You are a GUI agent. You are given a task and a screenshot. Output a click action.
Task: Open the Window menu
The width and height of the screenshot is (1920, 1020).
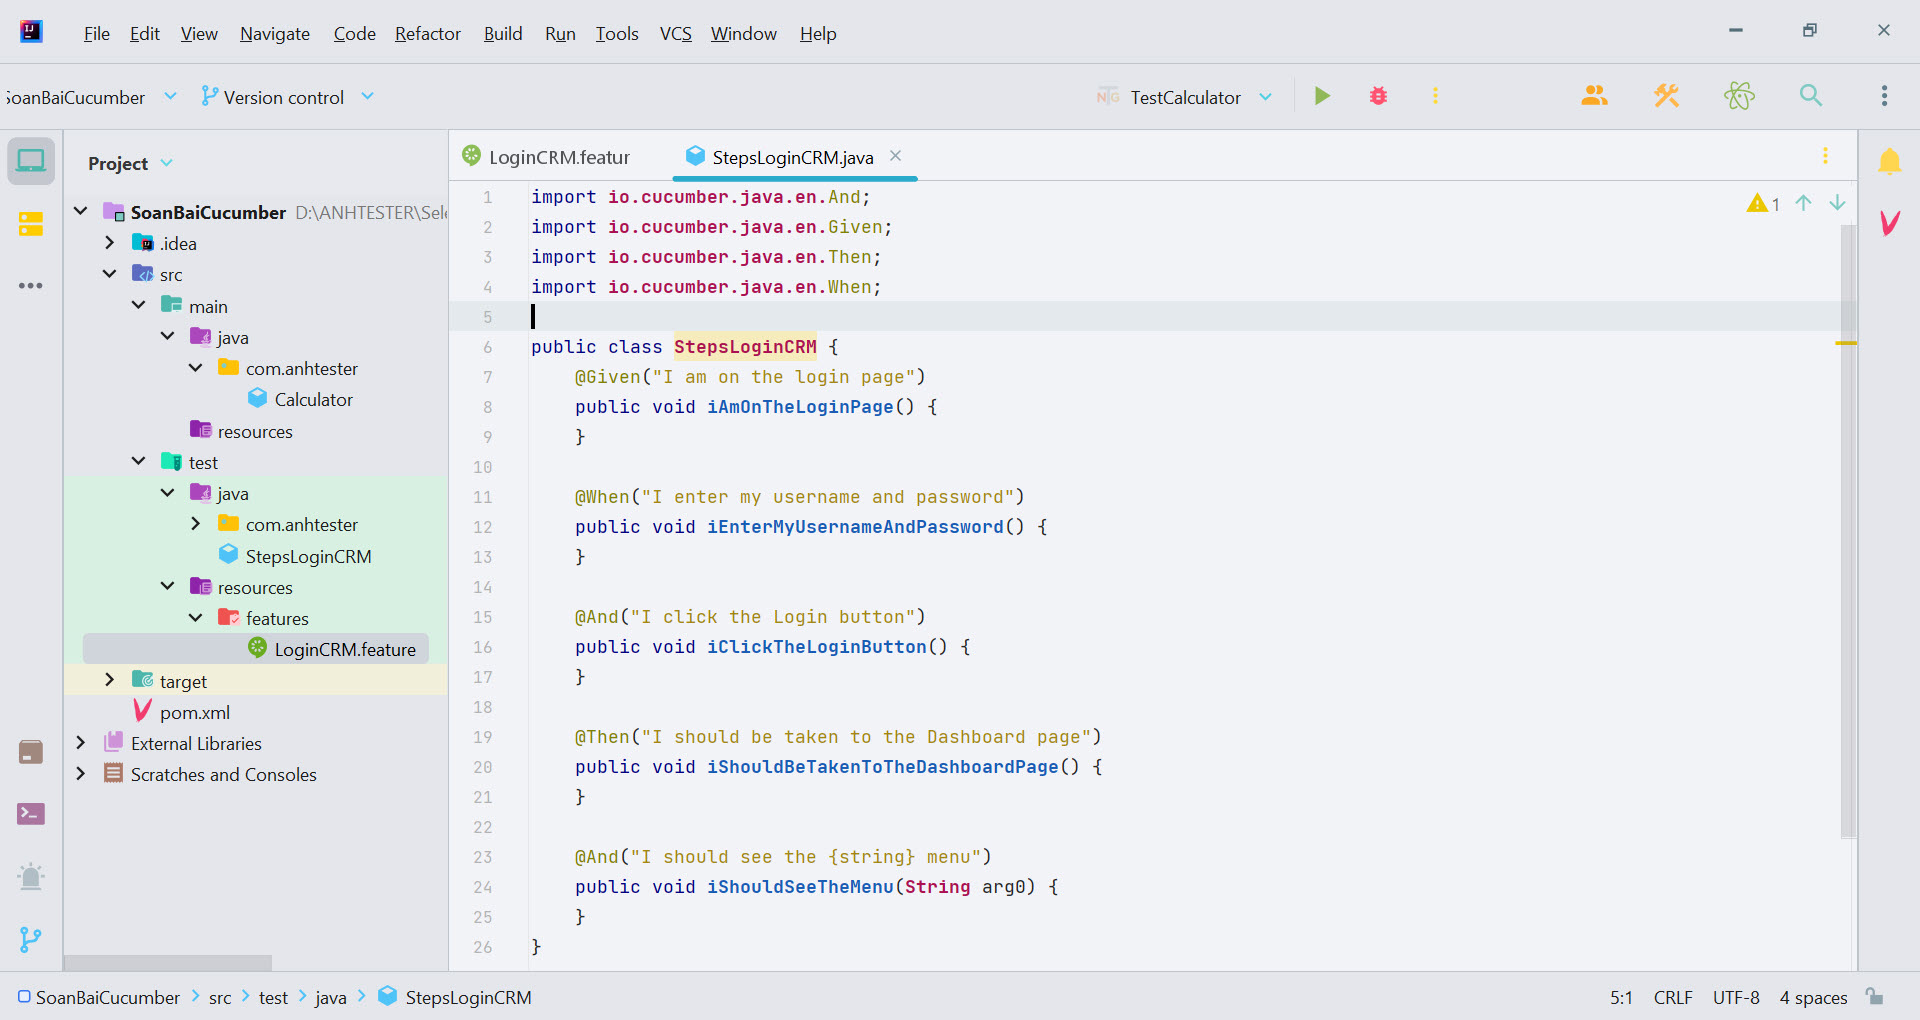tap(744, 34)
